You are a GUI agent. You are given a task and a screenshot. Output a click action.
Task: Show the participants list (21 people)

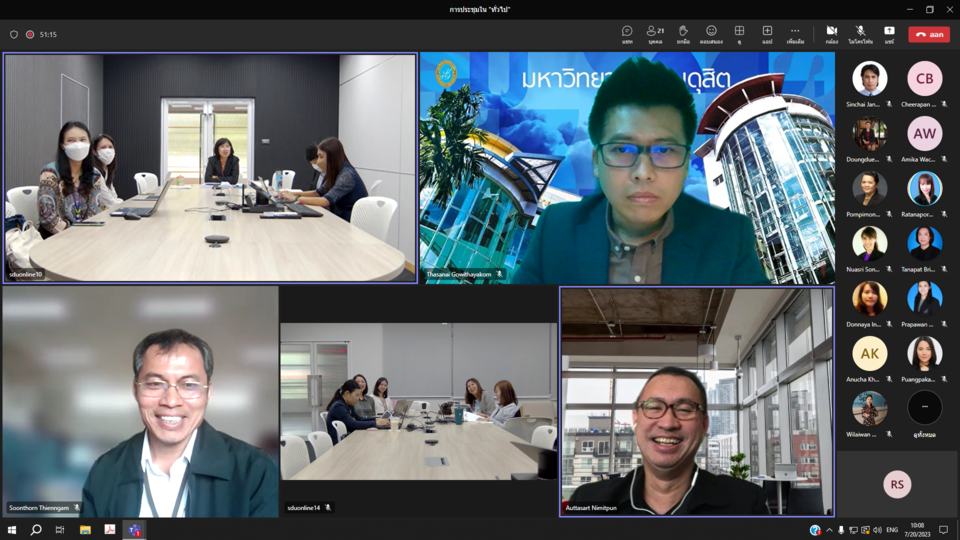(655, 34)
